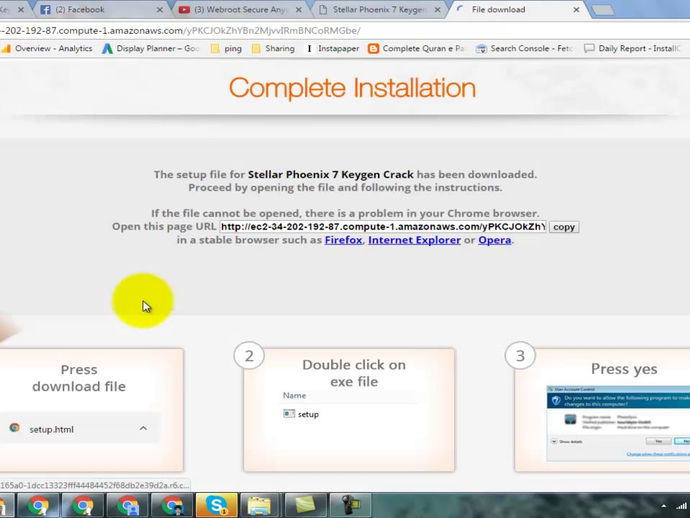
Task: Switch to the Stellar Phoenix 7 Keygen tab
Action: point(378,10)
